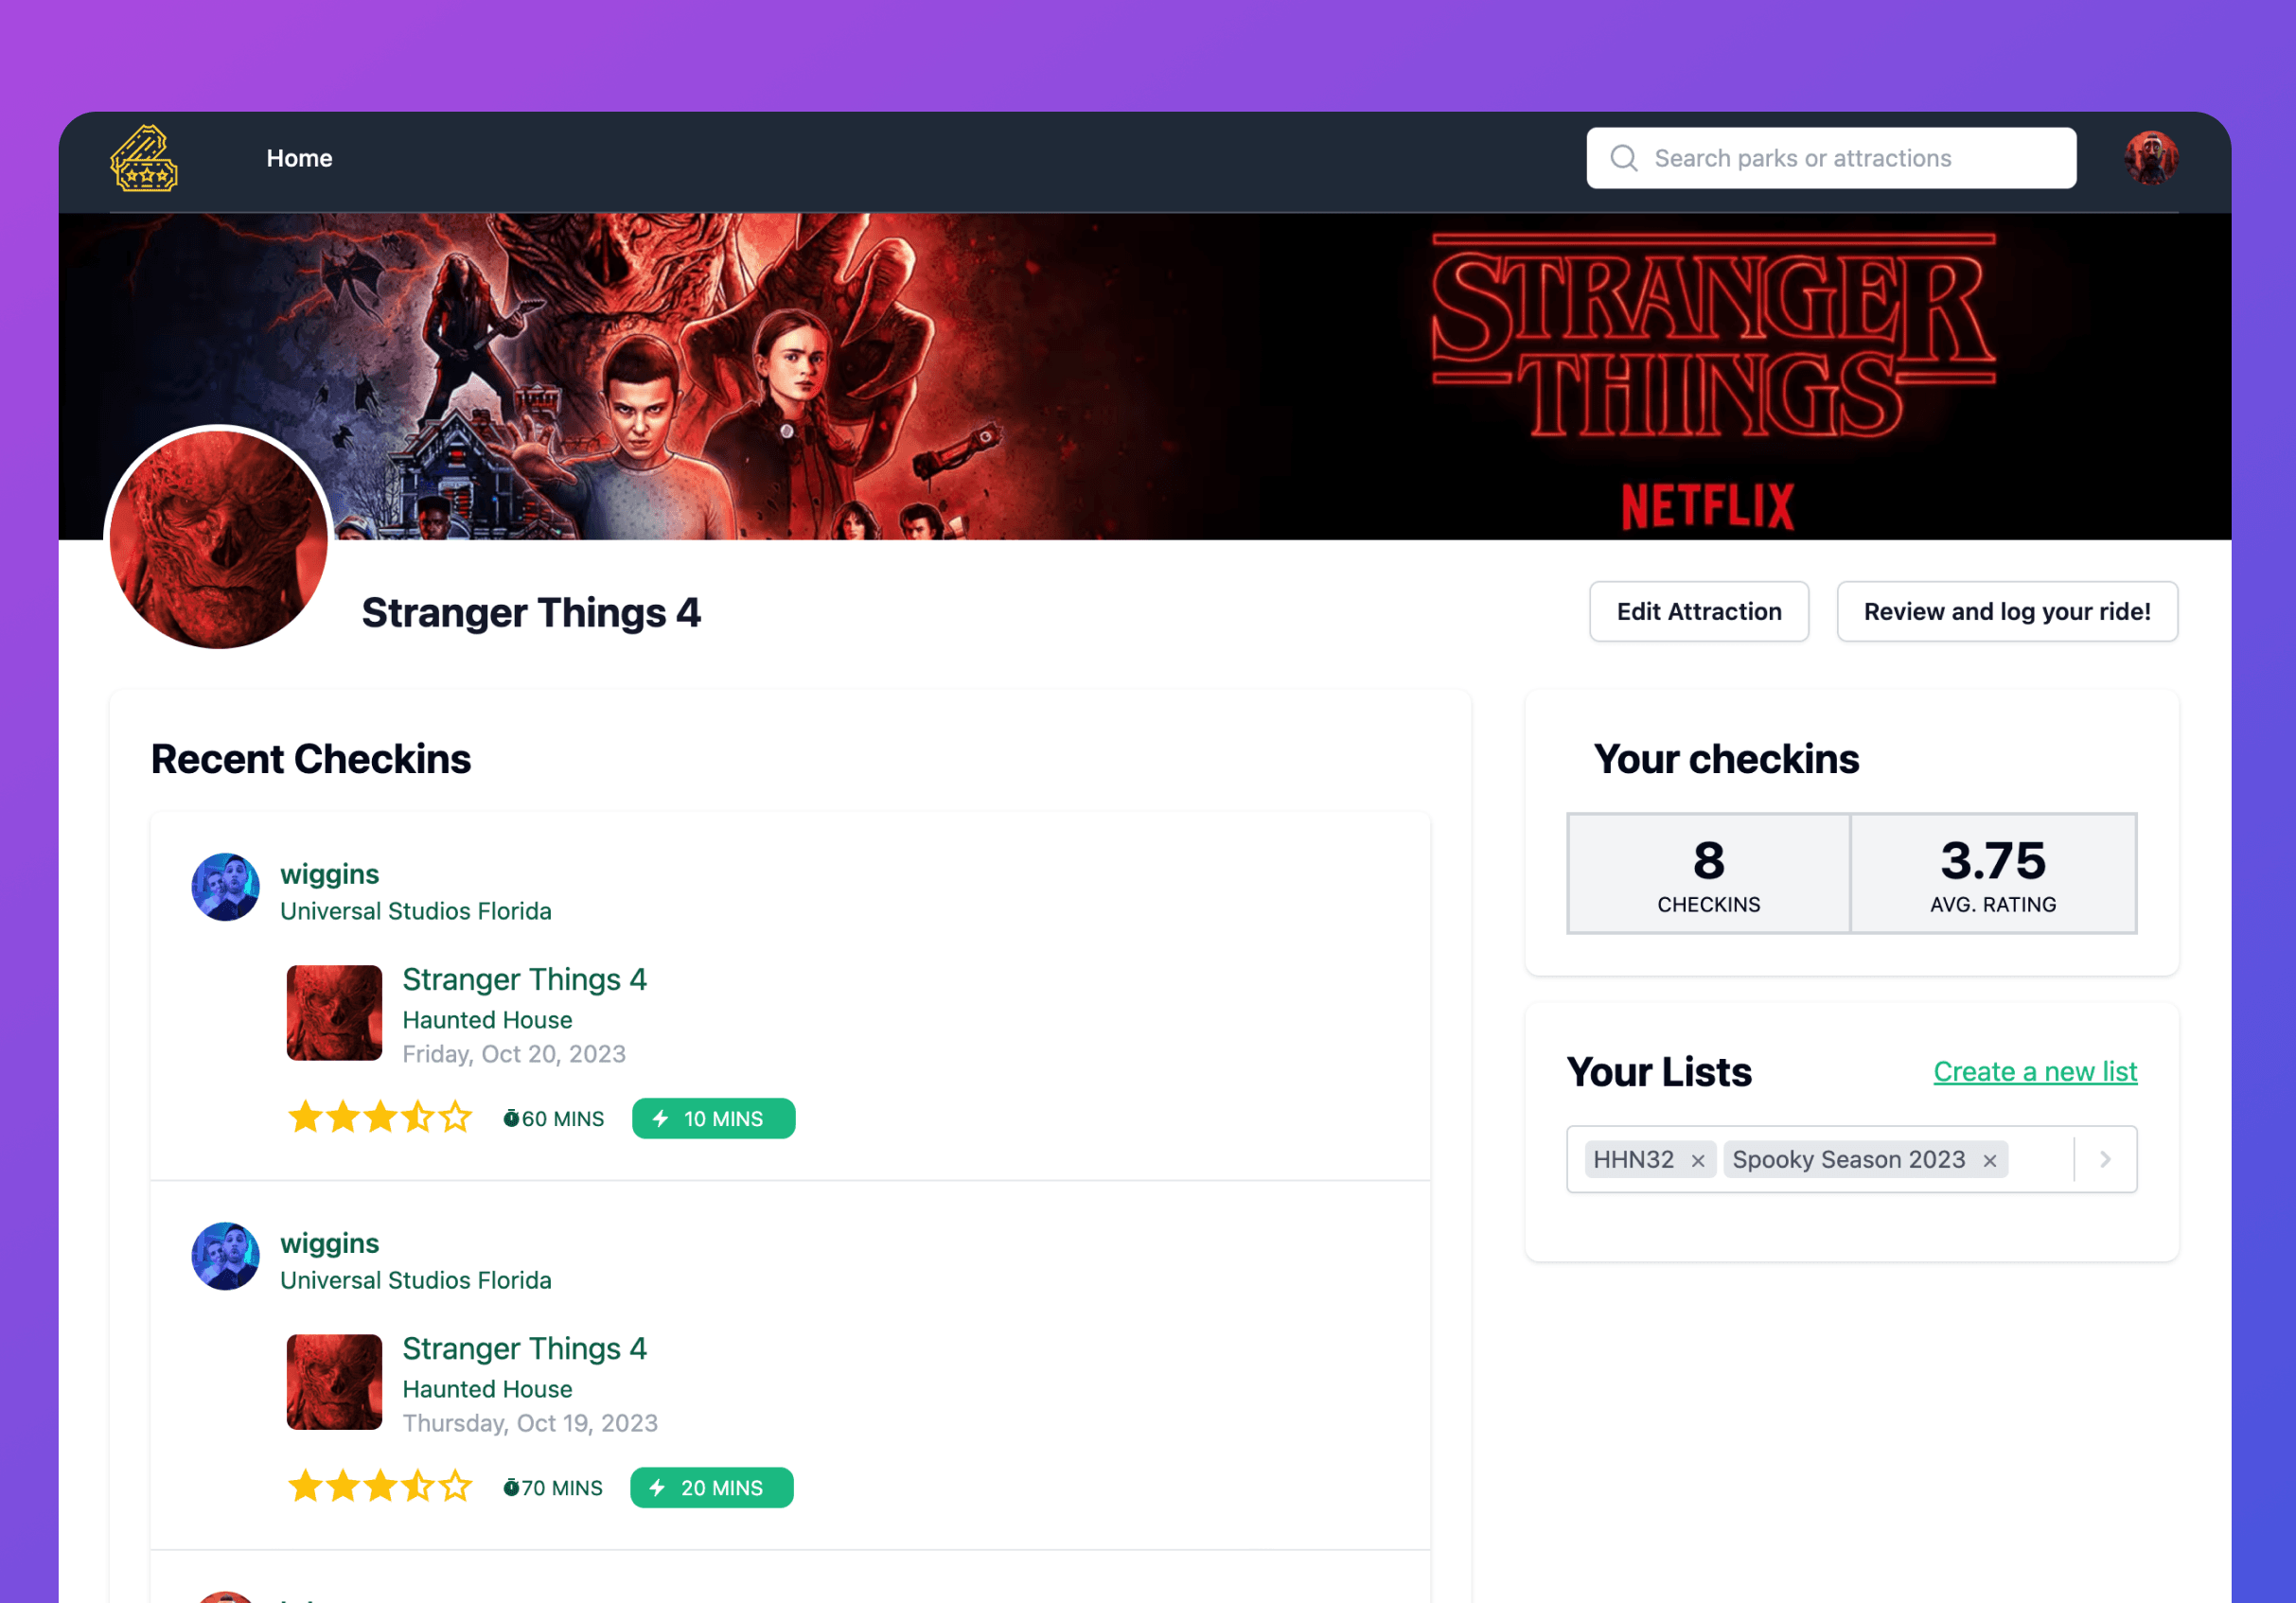Click the 60 MINS stopwatch wait time
This screenshot has height=1603, width=2296.
[553, 1118]
